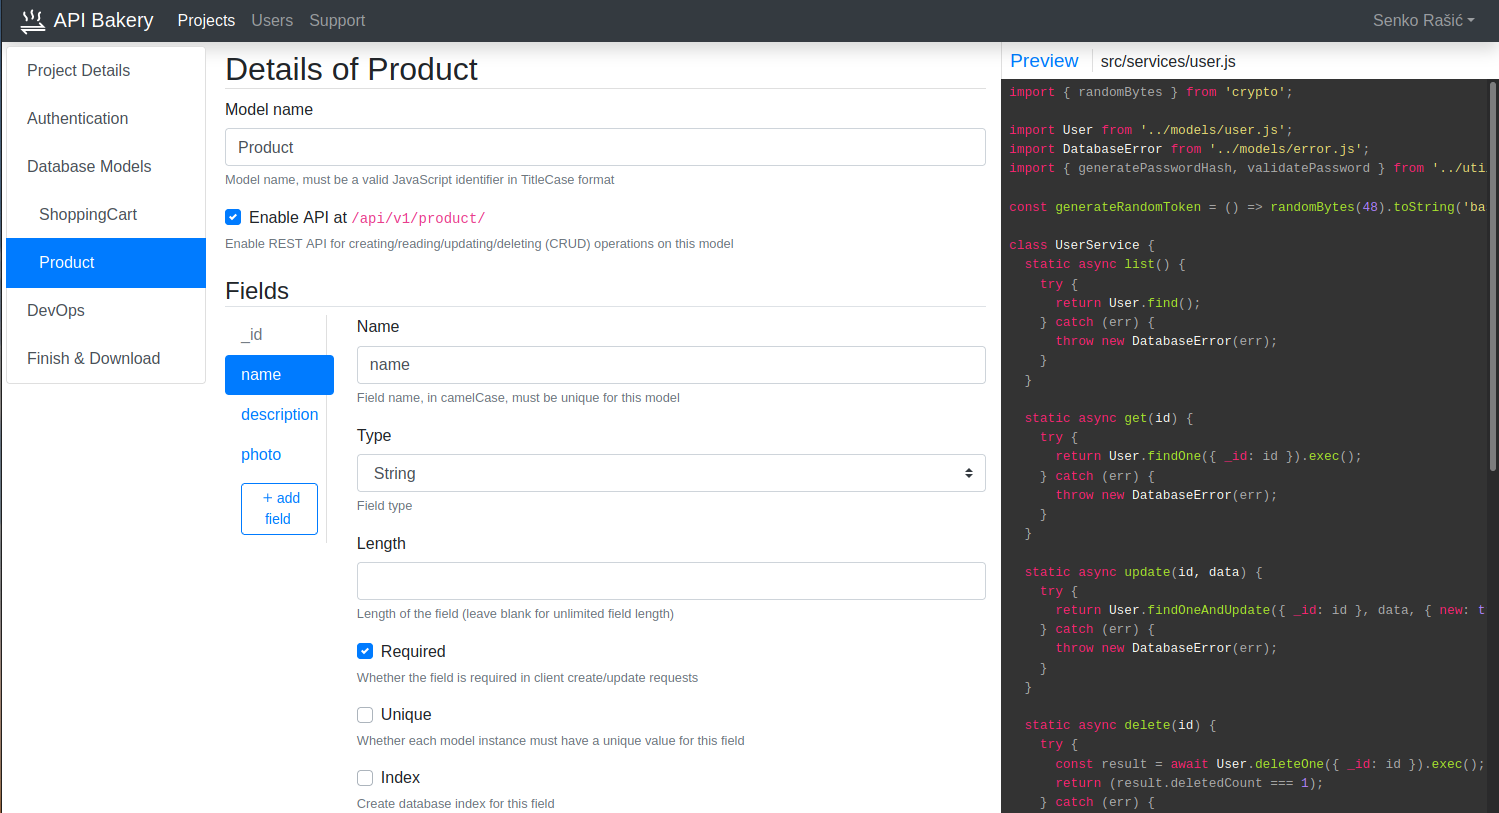This screenshot has width=1499, height=813.
Task: Open the DevOps section
Action: pos(106,310)
